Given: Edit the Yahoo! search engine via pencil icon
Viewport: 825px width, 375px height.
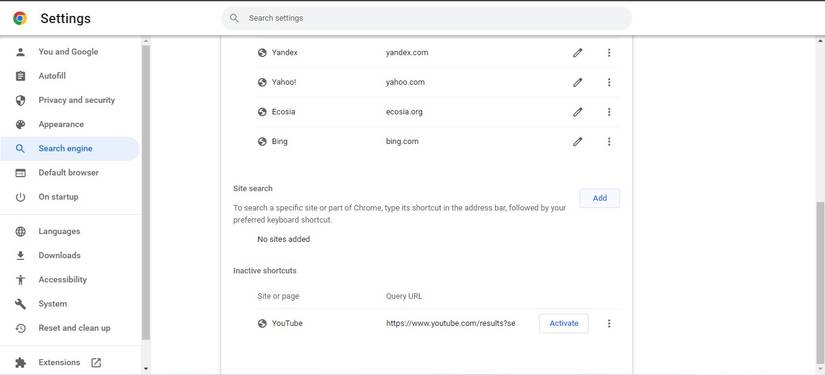Looking at the screenshot, I should point(578,82).
